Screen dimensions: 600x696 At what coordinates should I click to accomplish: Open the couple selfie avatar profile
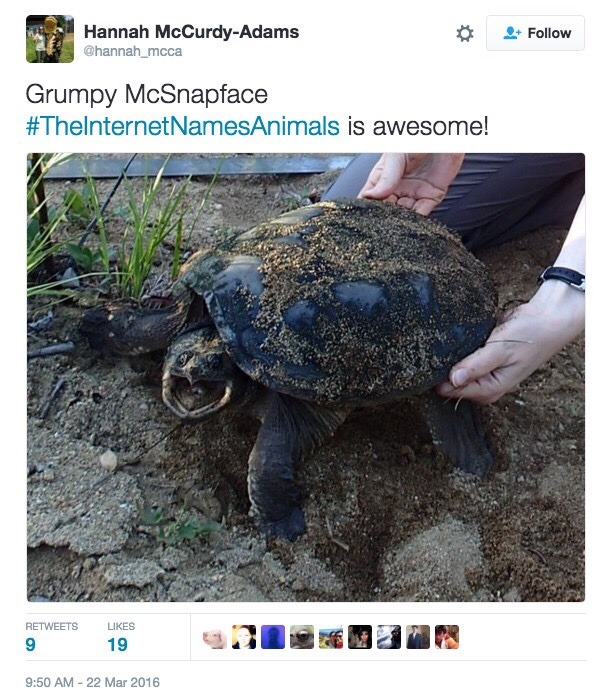tap(331, 637)
